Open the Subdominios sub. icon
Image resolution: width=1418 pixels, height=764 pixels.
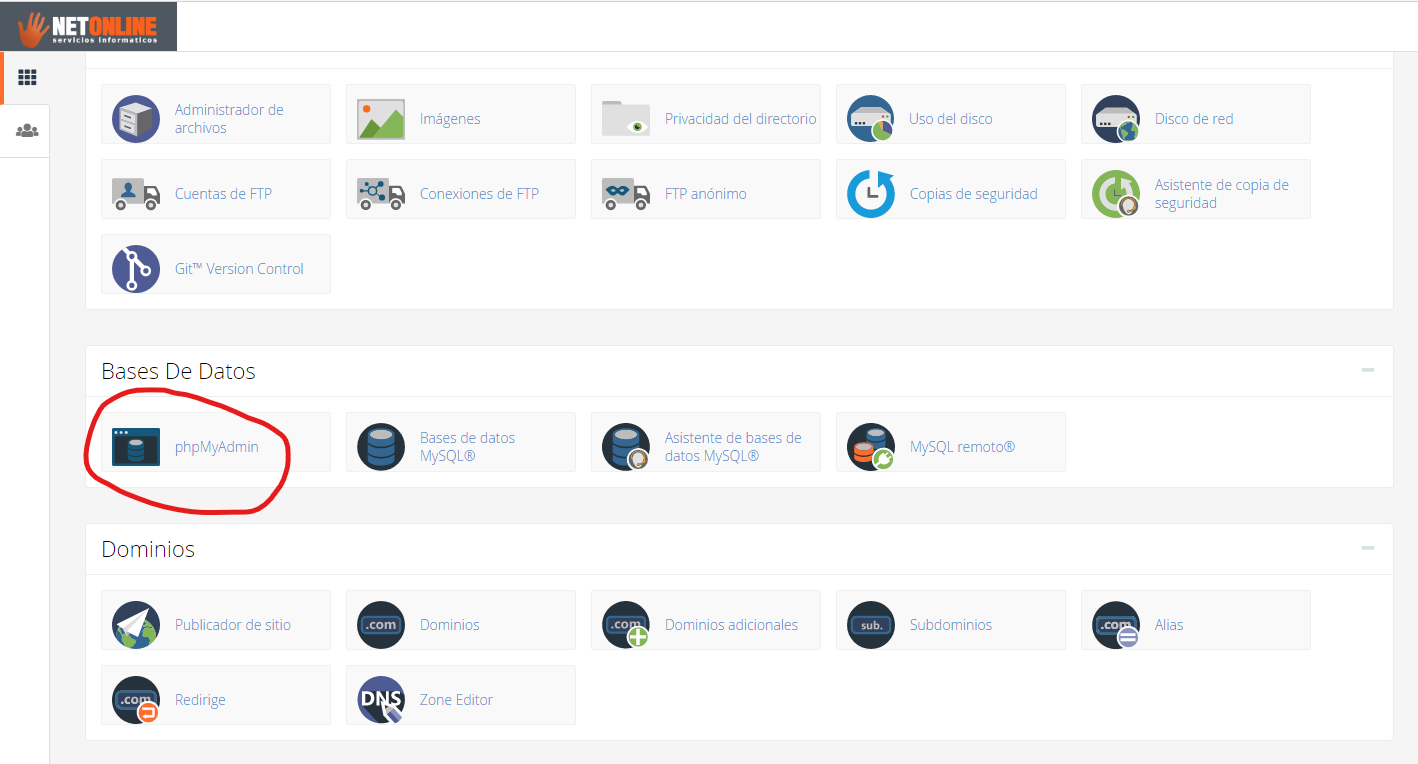[871, 625]
